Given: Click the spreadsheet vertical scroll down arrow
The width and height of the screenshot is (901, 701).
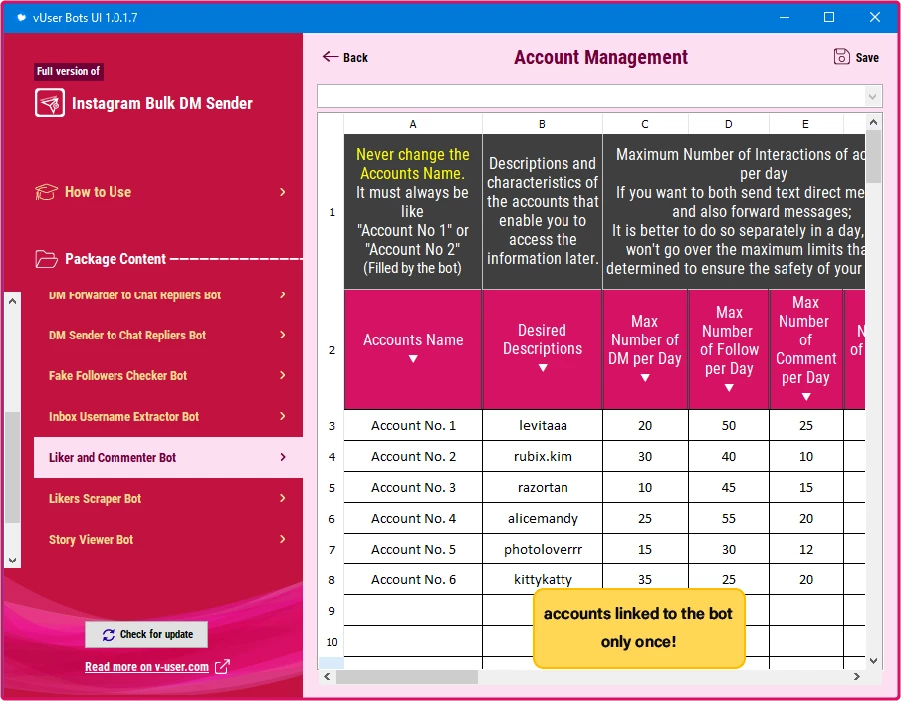Looking at the screenshot, I should tap(873, 661).
